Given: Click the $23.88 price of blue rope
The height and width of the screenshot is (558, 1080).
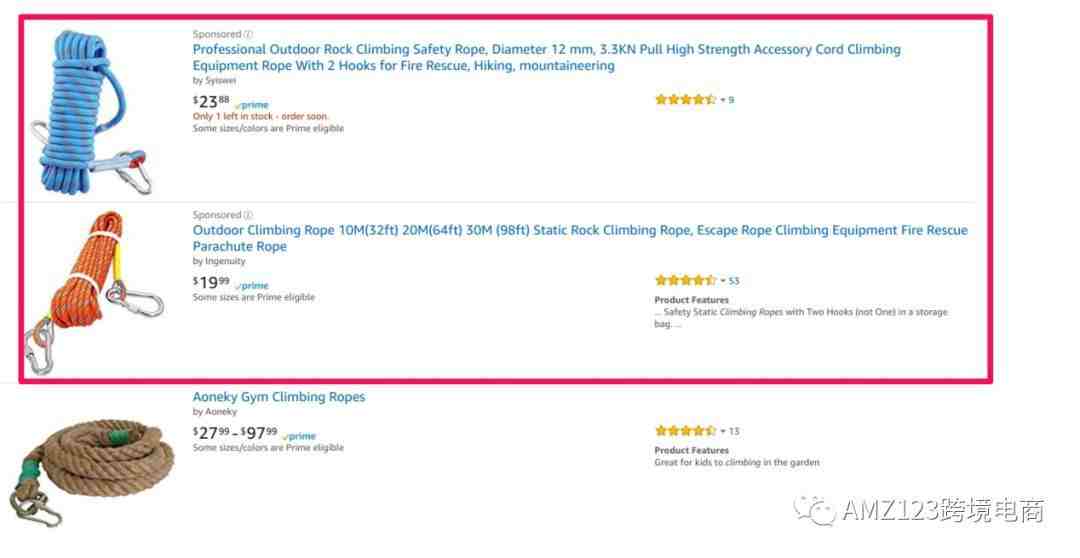Looking at the screenshot, I should point(211,102).
